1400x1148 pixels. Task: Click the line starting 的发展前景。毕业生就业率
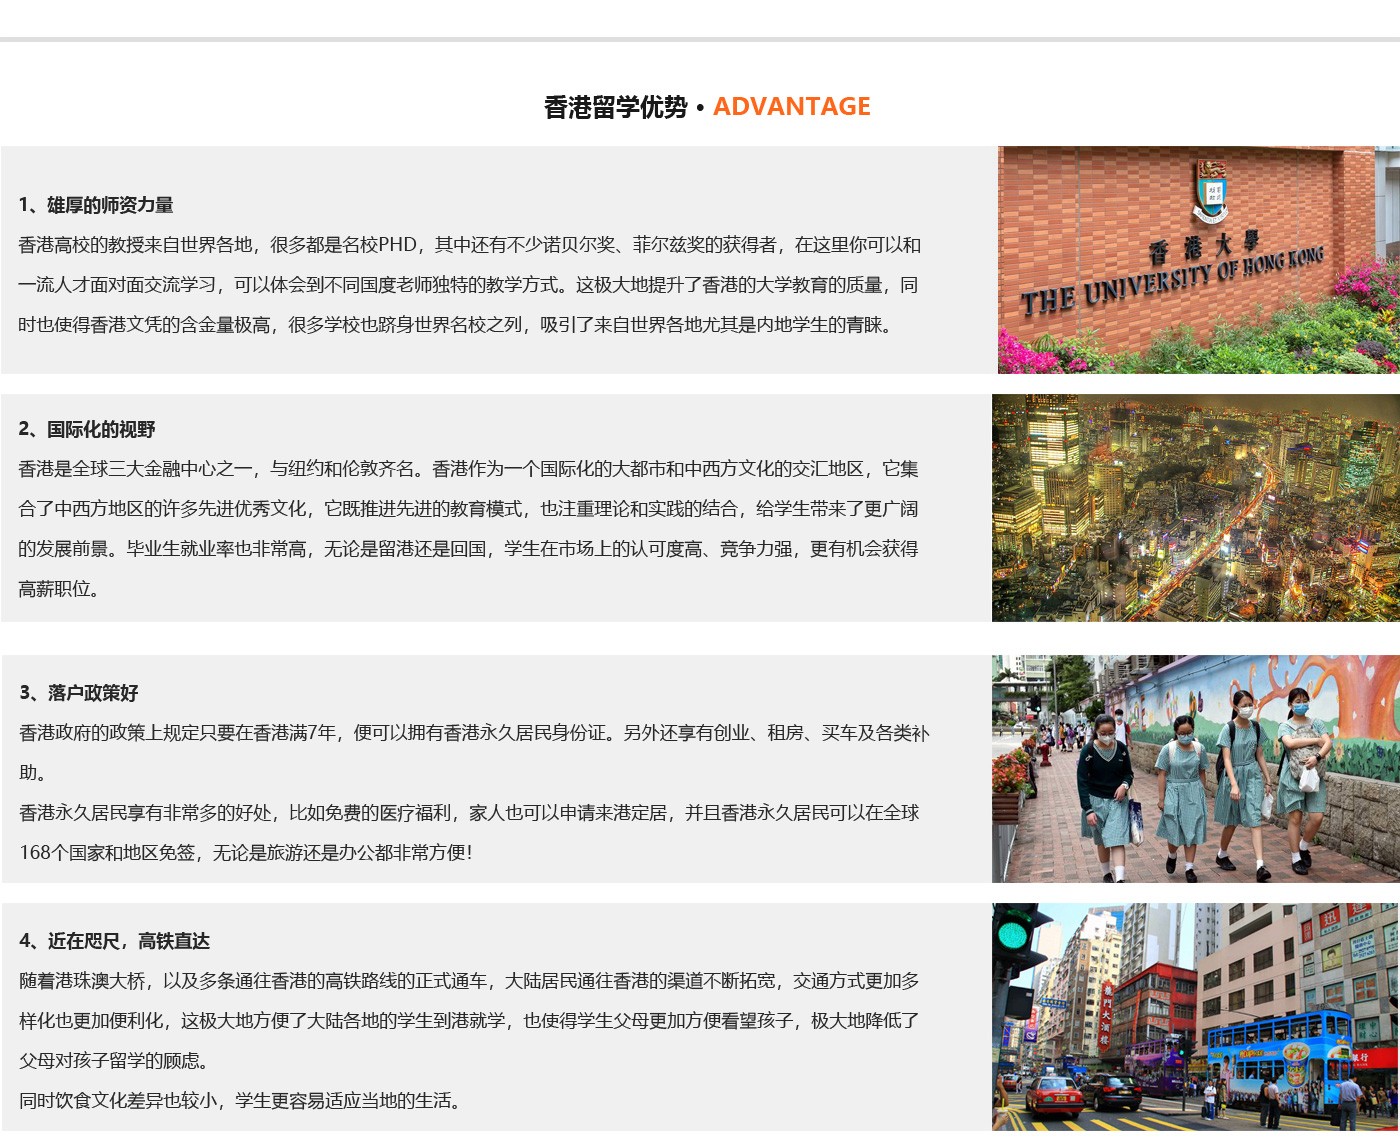click(x=468, y=549)
